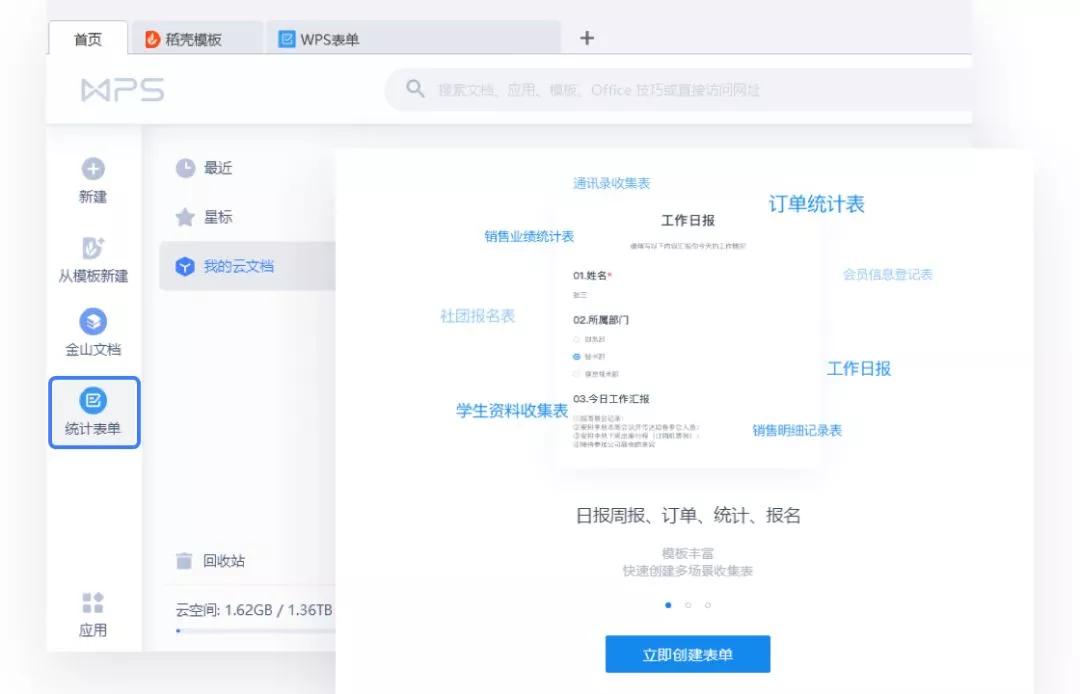Click the 最近 clock icon
Screen dimensions: 1080x694
(186, 168)
